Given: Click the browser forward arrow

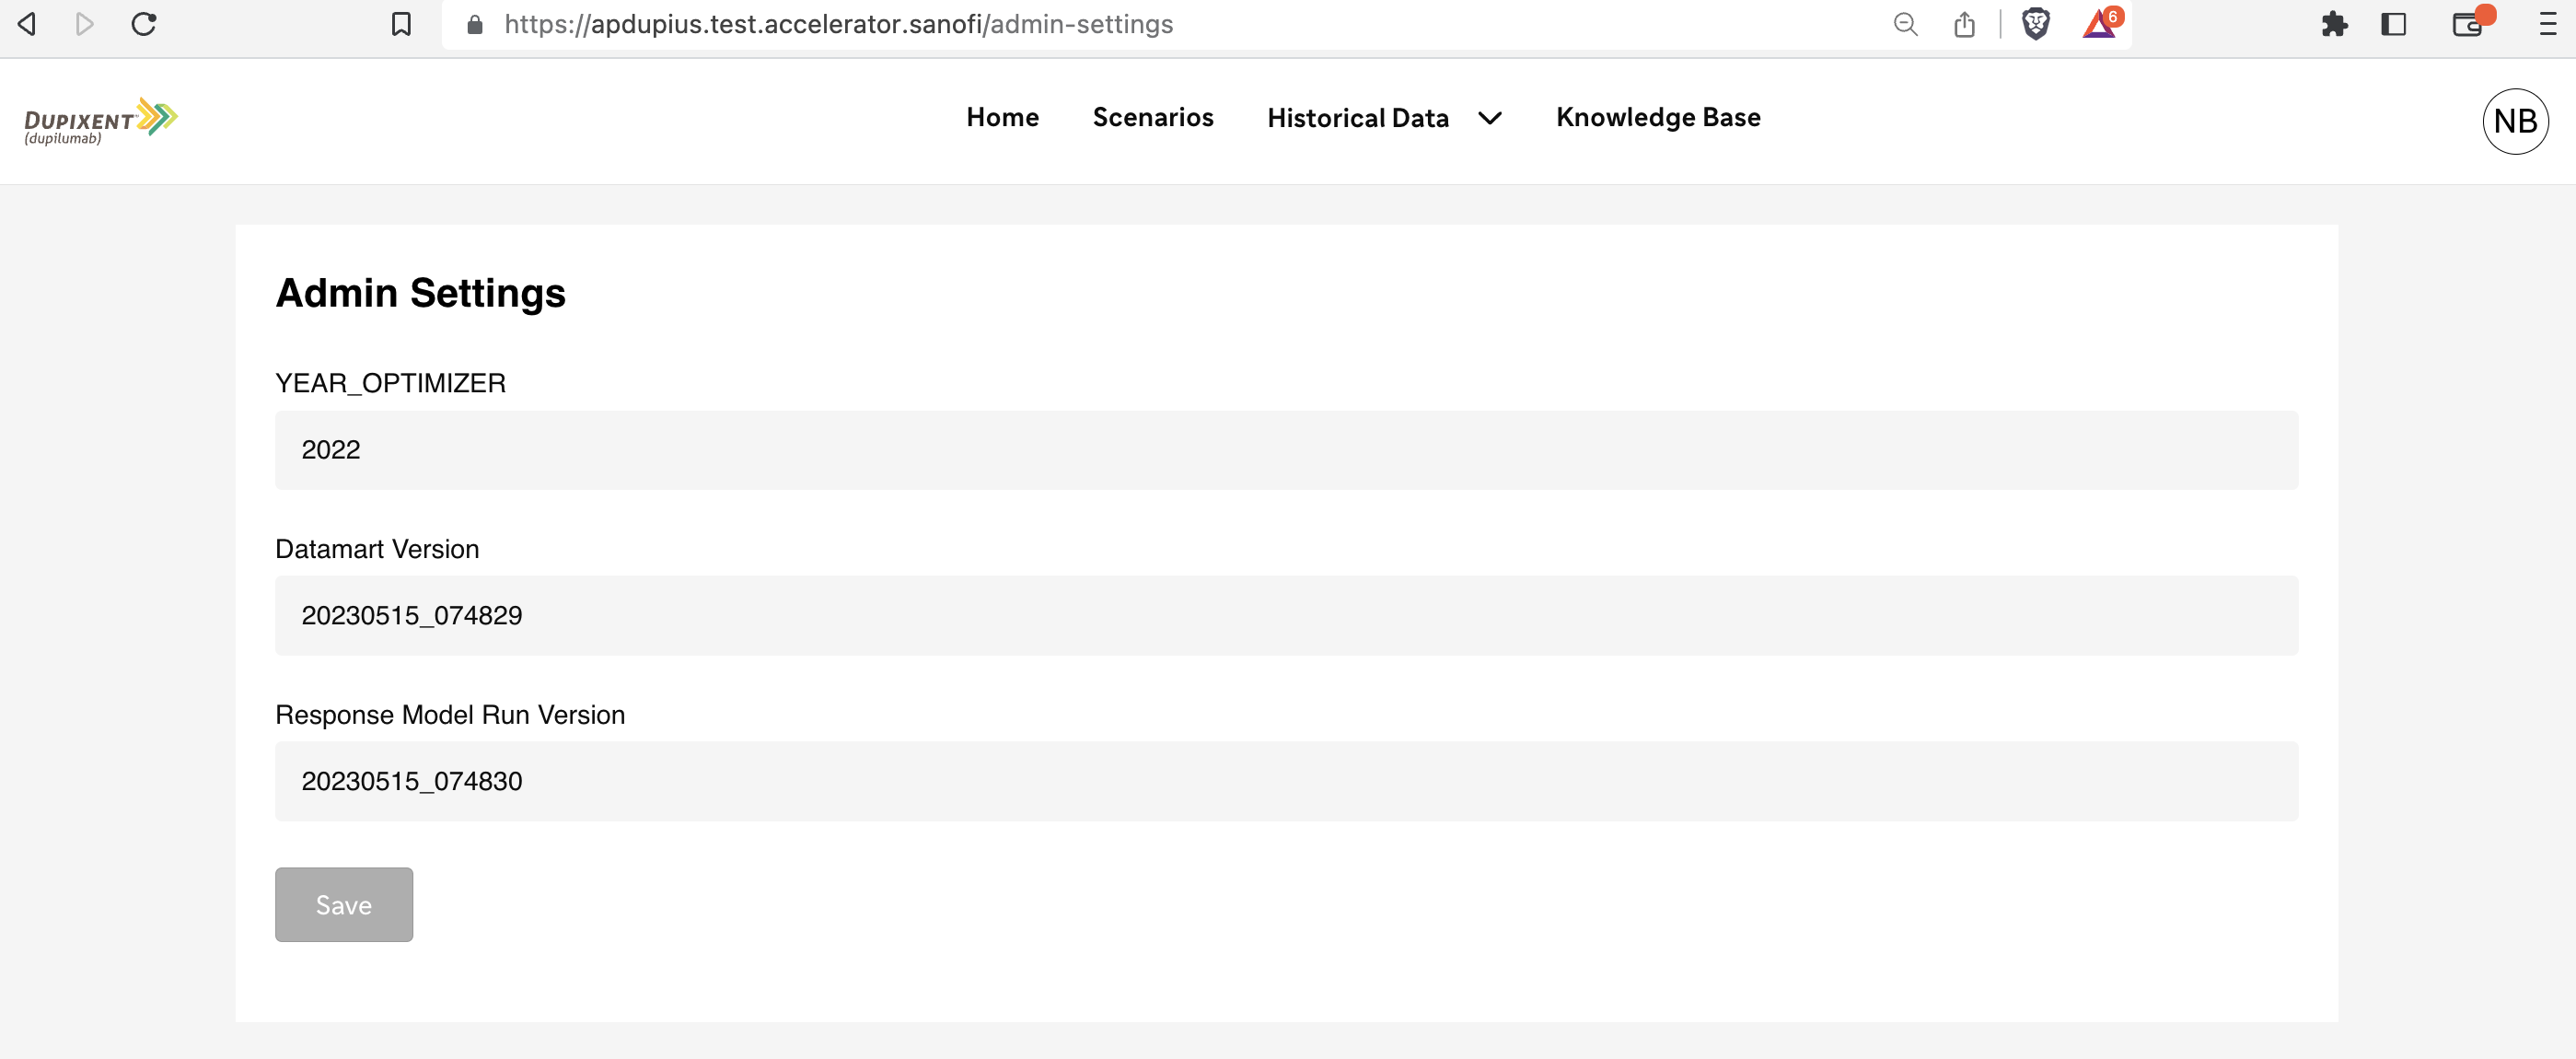Looking at the screenshot, I should pos(85,24).
